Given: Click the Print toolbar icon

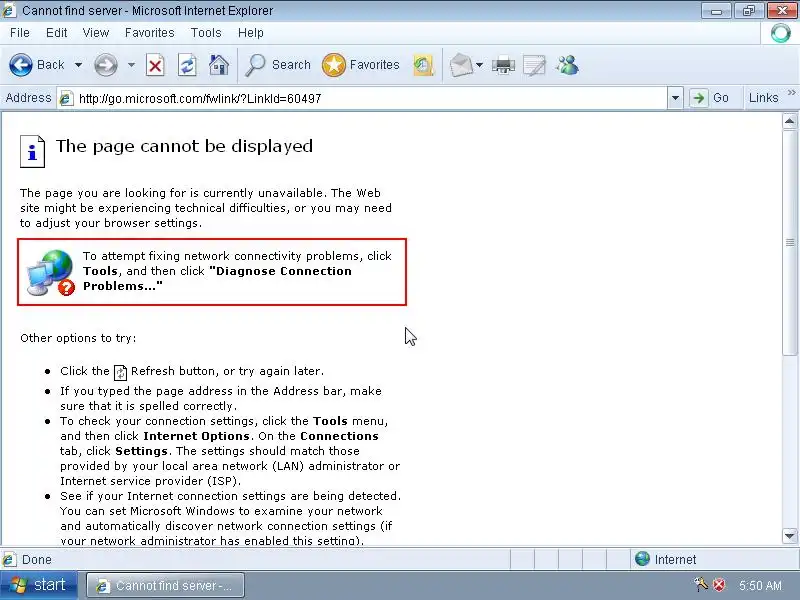Looking at the screenshot, I should (503, 65).
